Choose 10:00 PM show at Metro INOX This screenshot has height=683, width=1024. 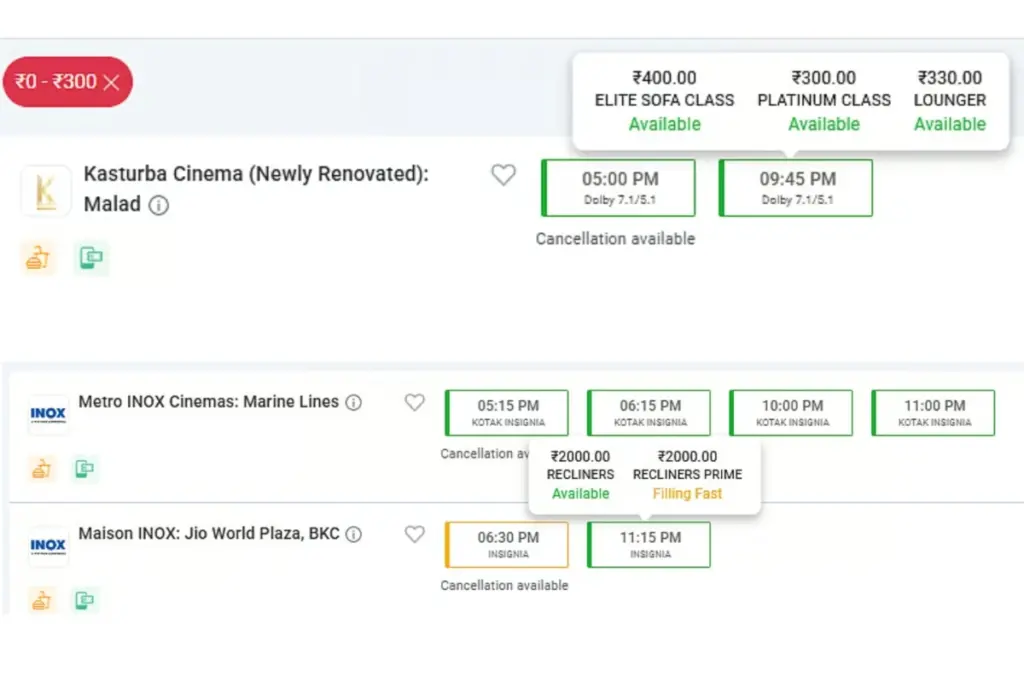[791, 412]
